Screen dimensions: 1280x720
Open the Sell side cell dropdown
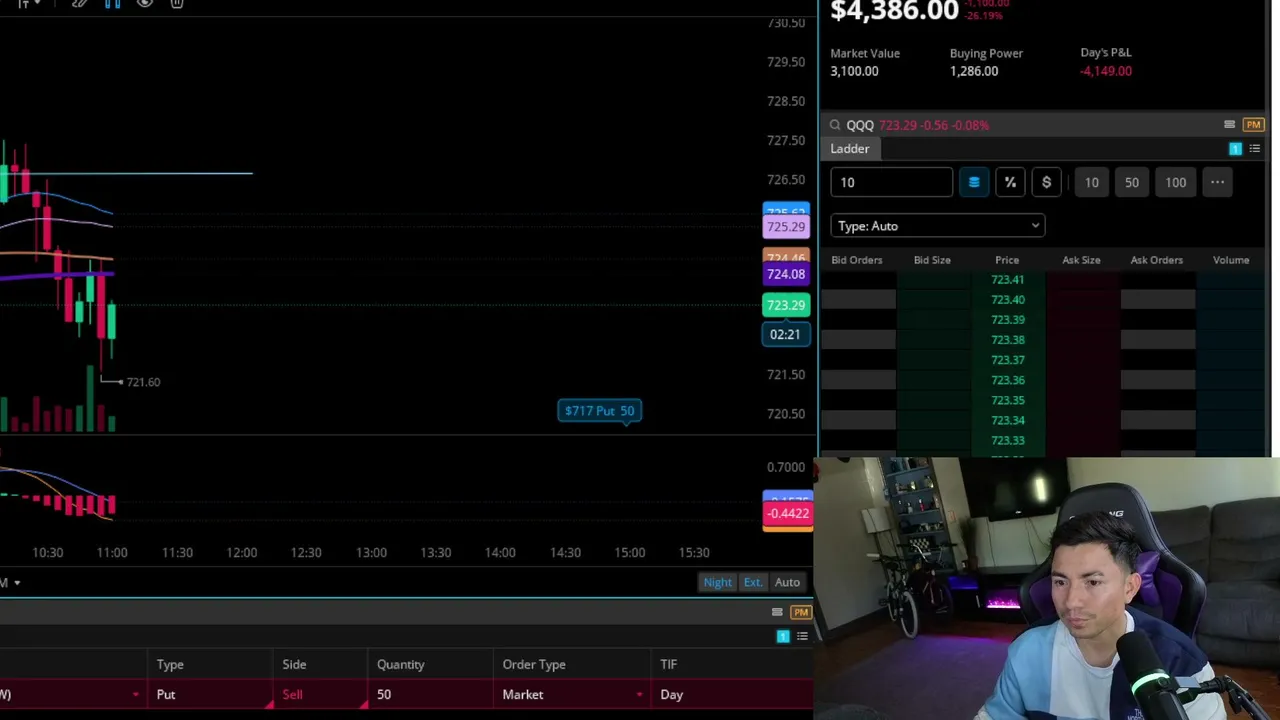[319, 694]
